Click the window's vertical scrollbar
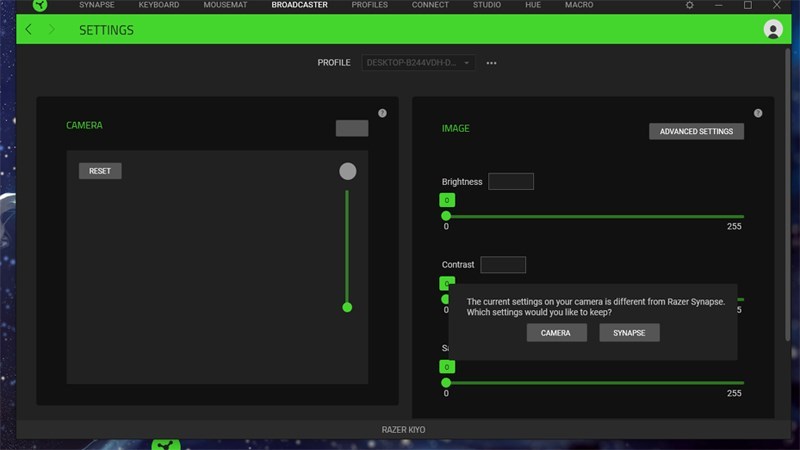800x450 pixels. click(x=787, y=194)
